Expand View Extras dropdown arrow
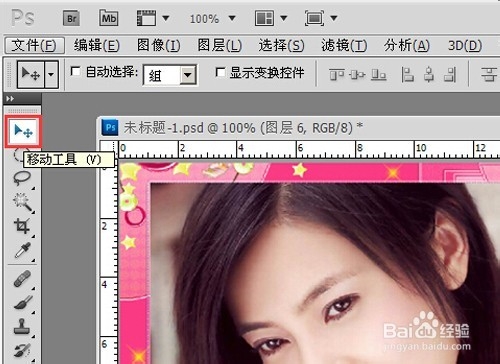Screen dimensions: 500x364 (x=166, y=18)
